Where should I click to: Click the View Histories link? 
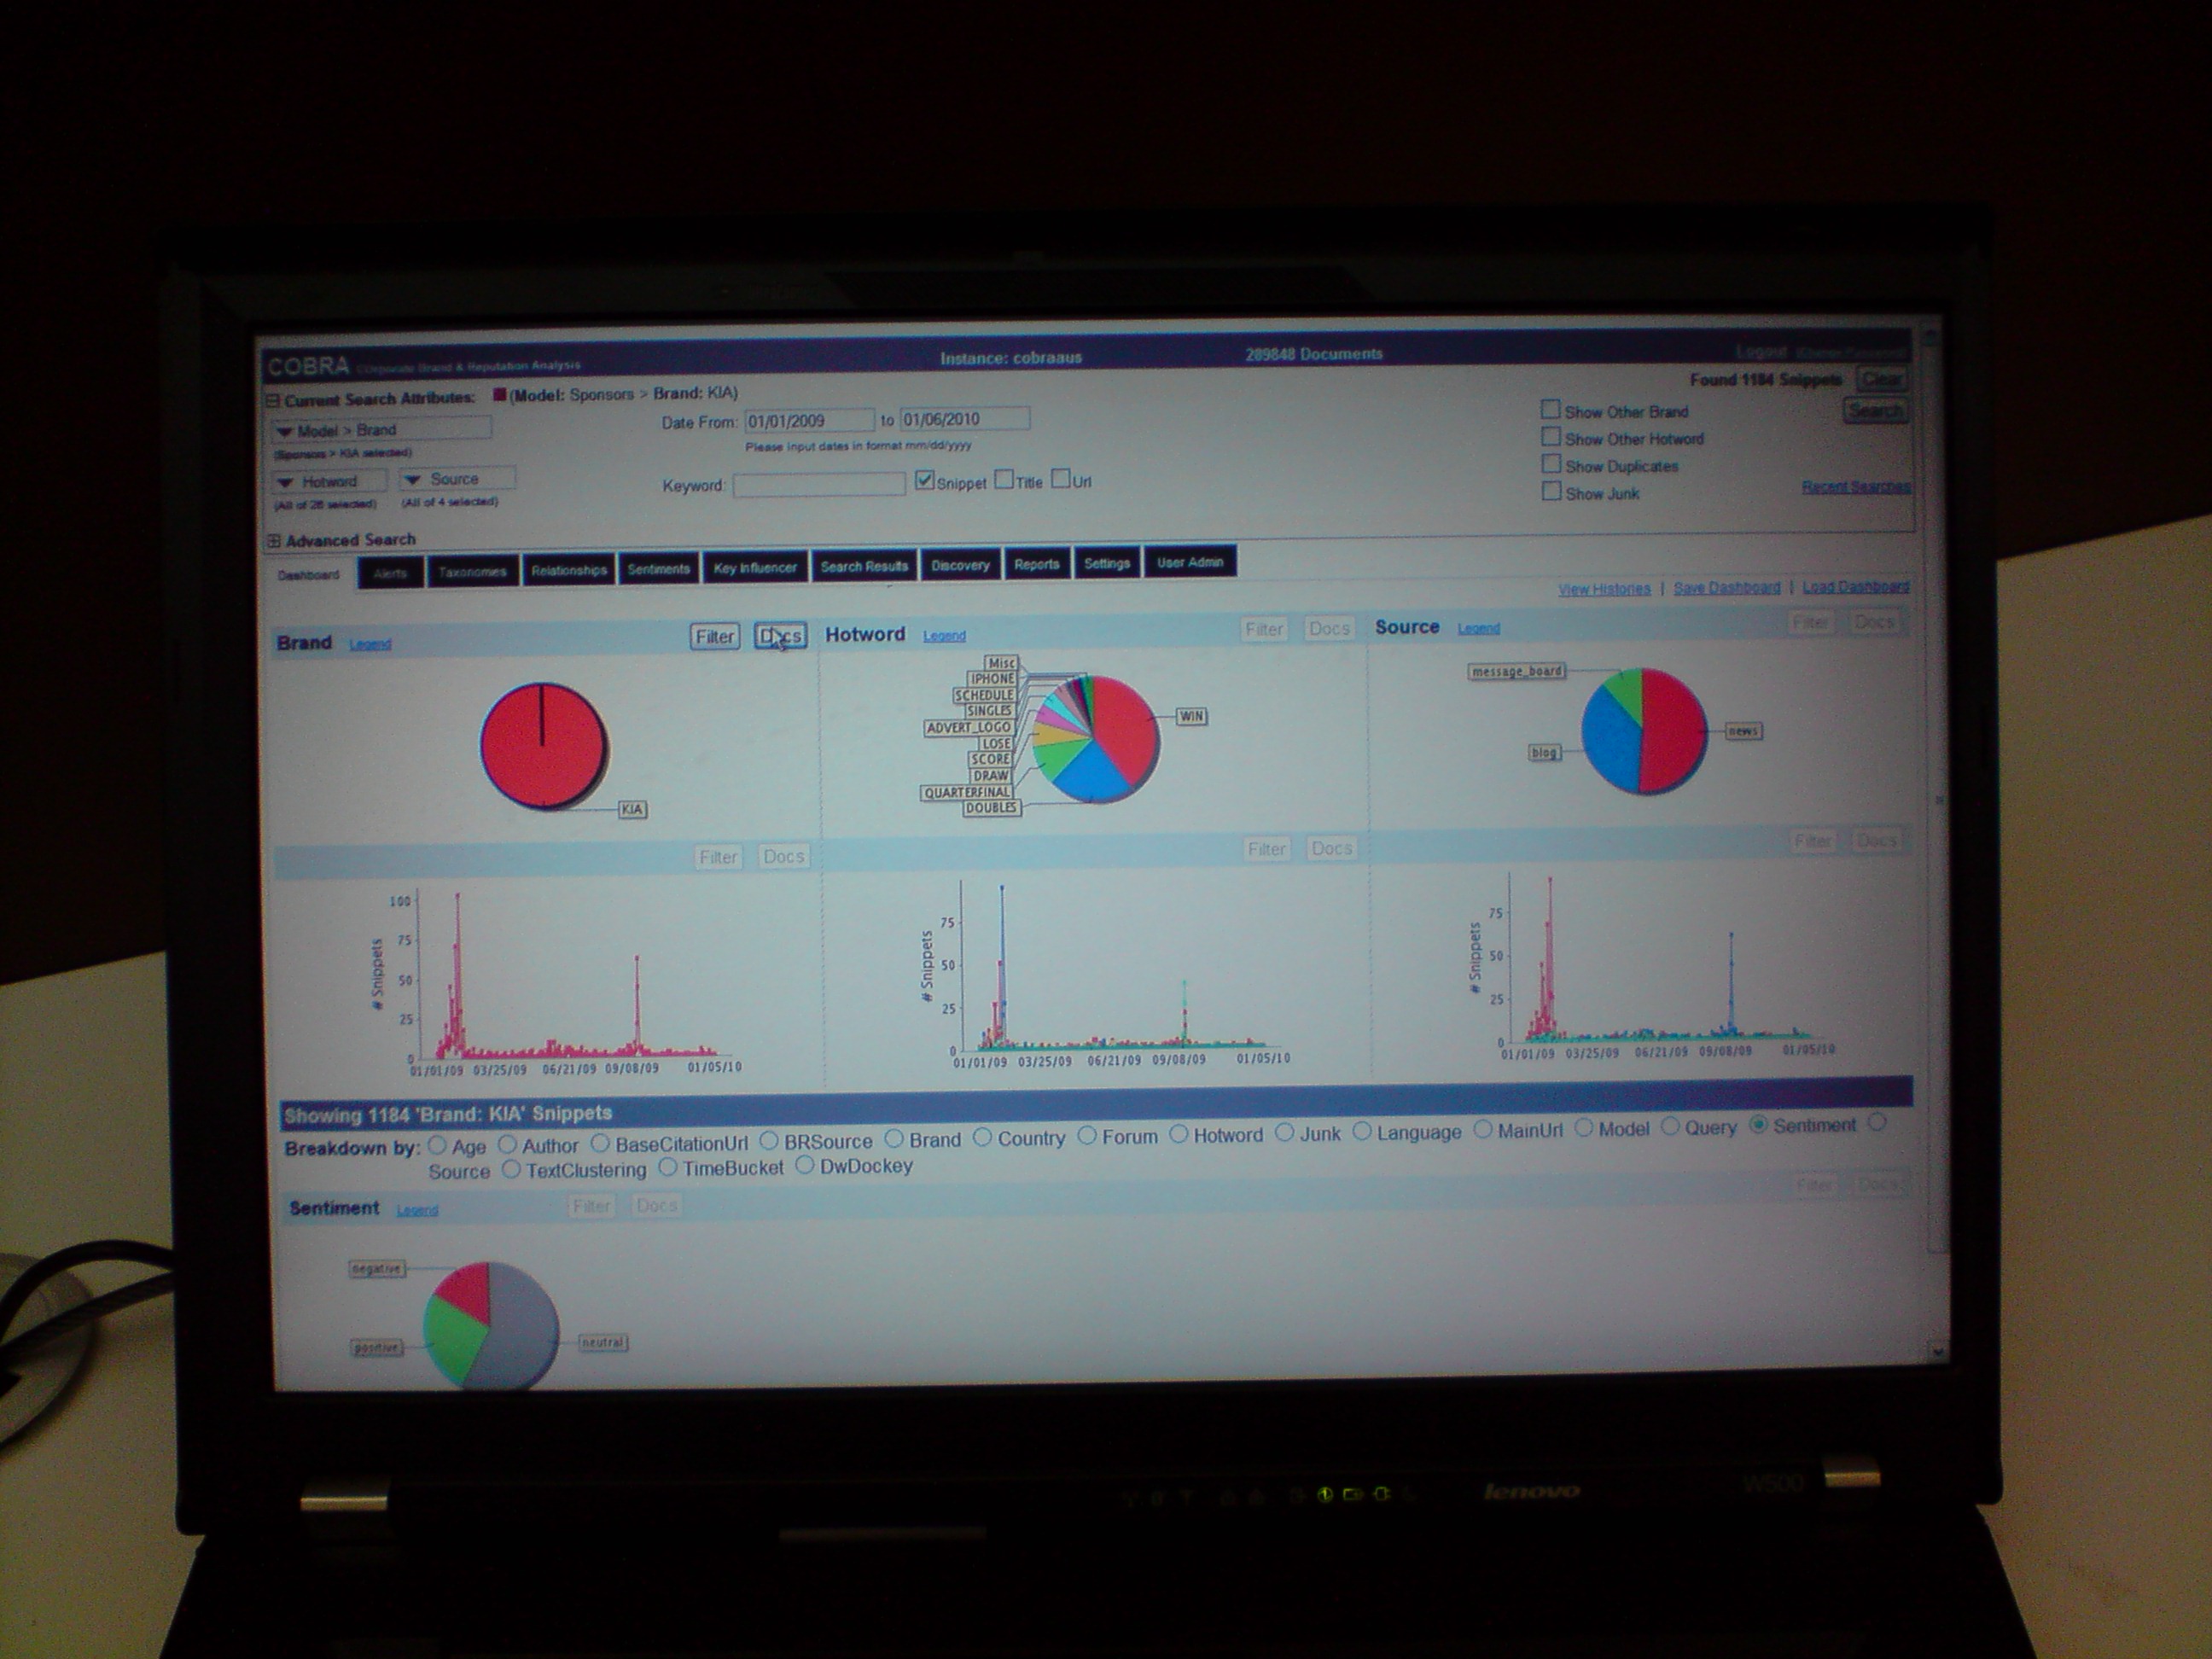1604,589
